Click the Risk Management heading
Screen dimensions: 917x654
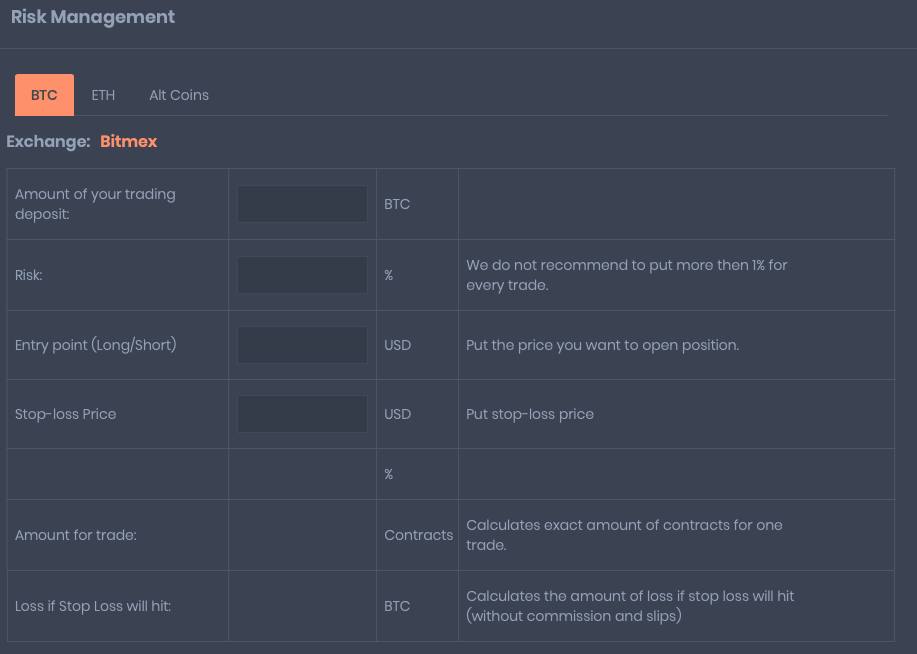coord(93,17)
